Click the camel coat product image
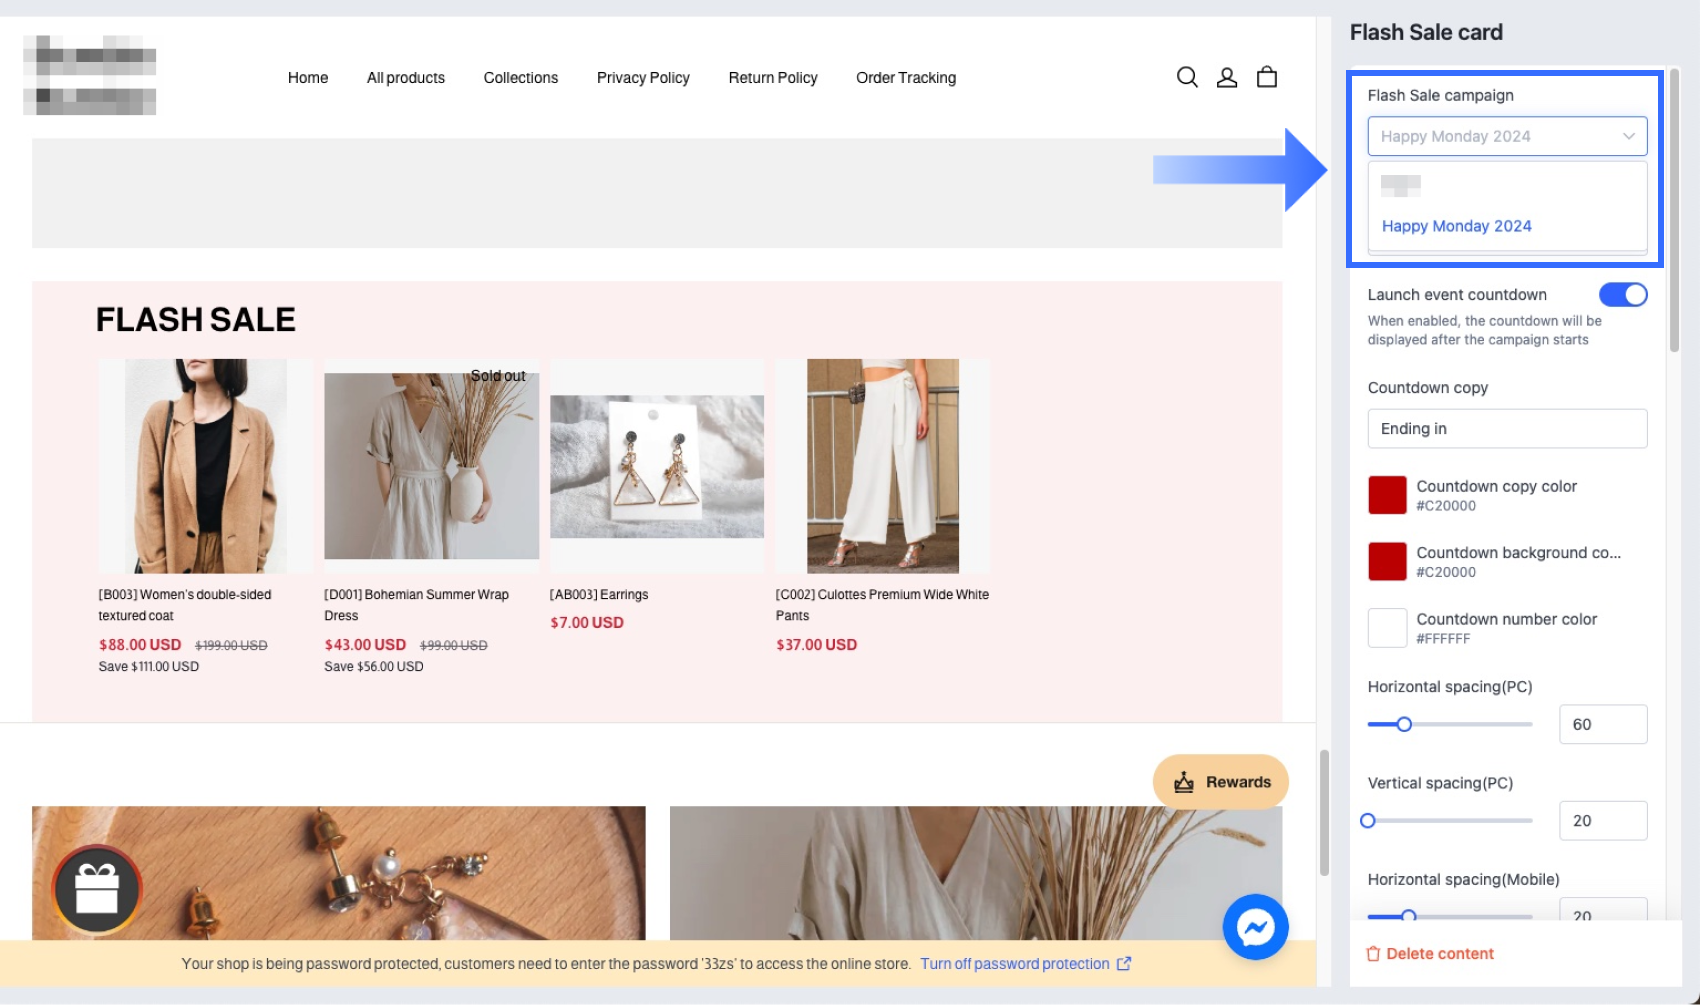The image size is (1700, 1005). [x=206, y=466]
